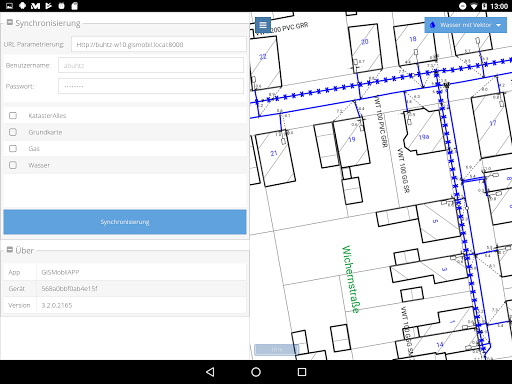512x384 pixels.
Task: Click the map scale bar at bottom
Action: (x=276, y=350)
